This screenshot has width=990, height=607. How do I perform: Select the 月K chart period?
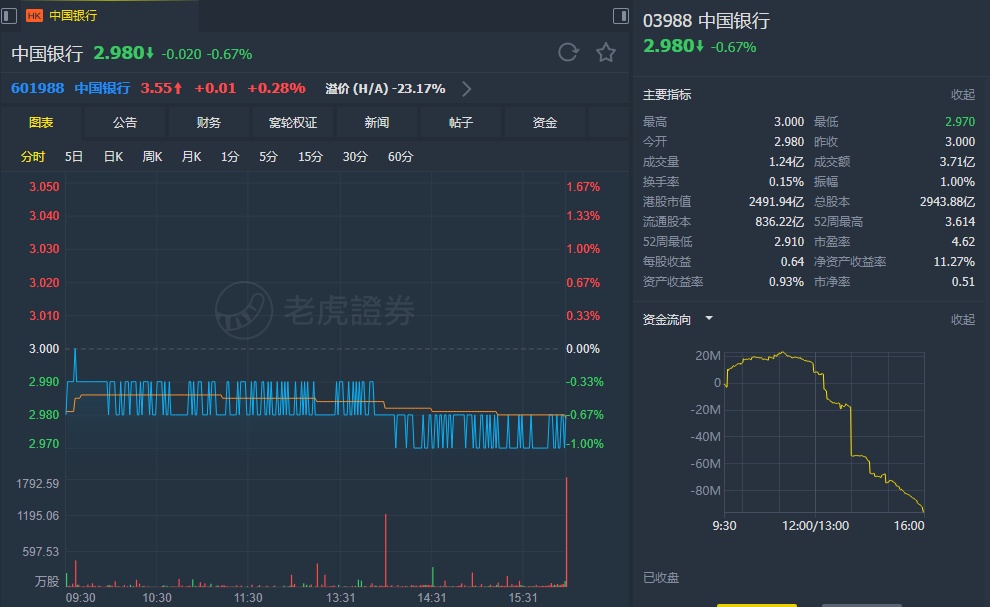(x=191, y=157)
